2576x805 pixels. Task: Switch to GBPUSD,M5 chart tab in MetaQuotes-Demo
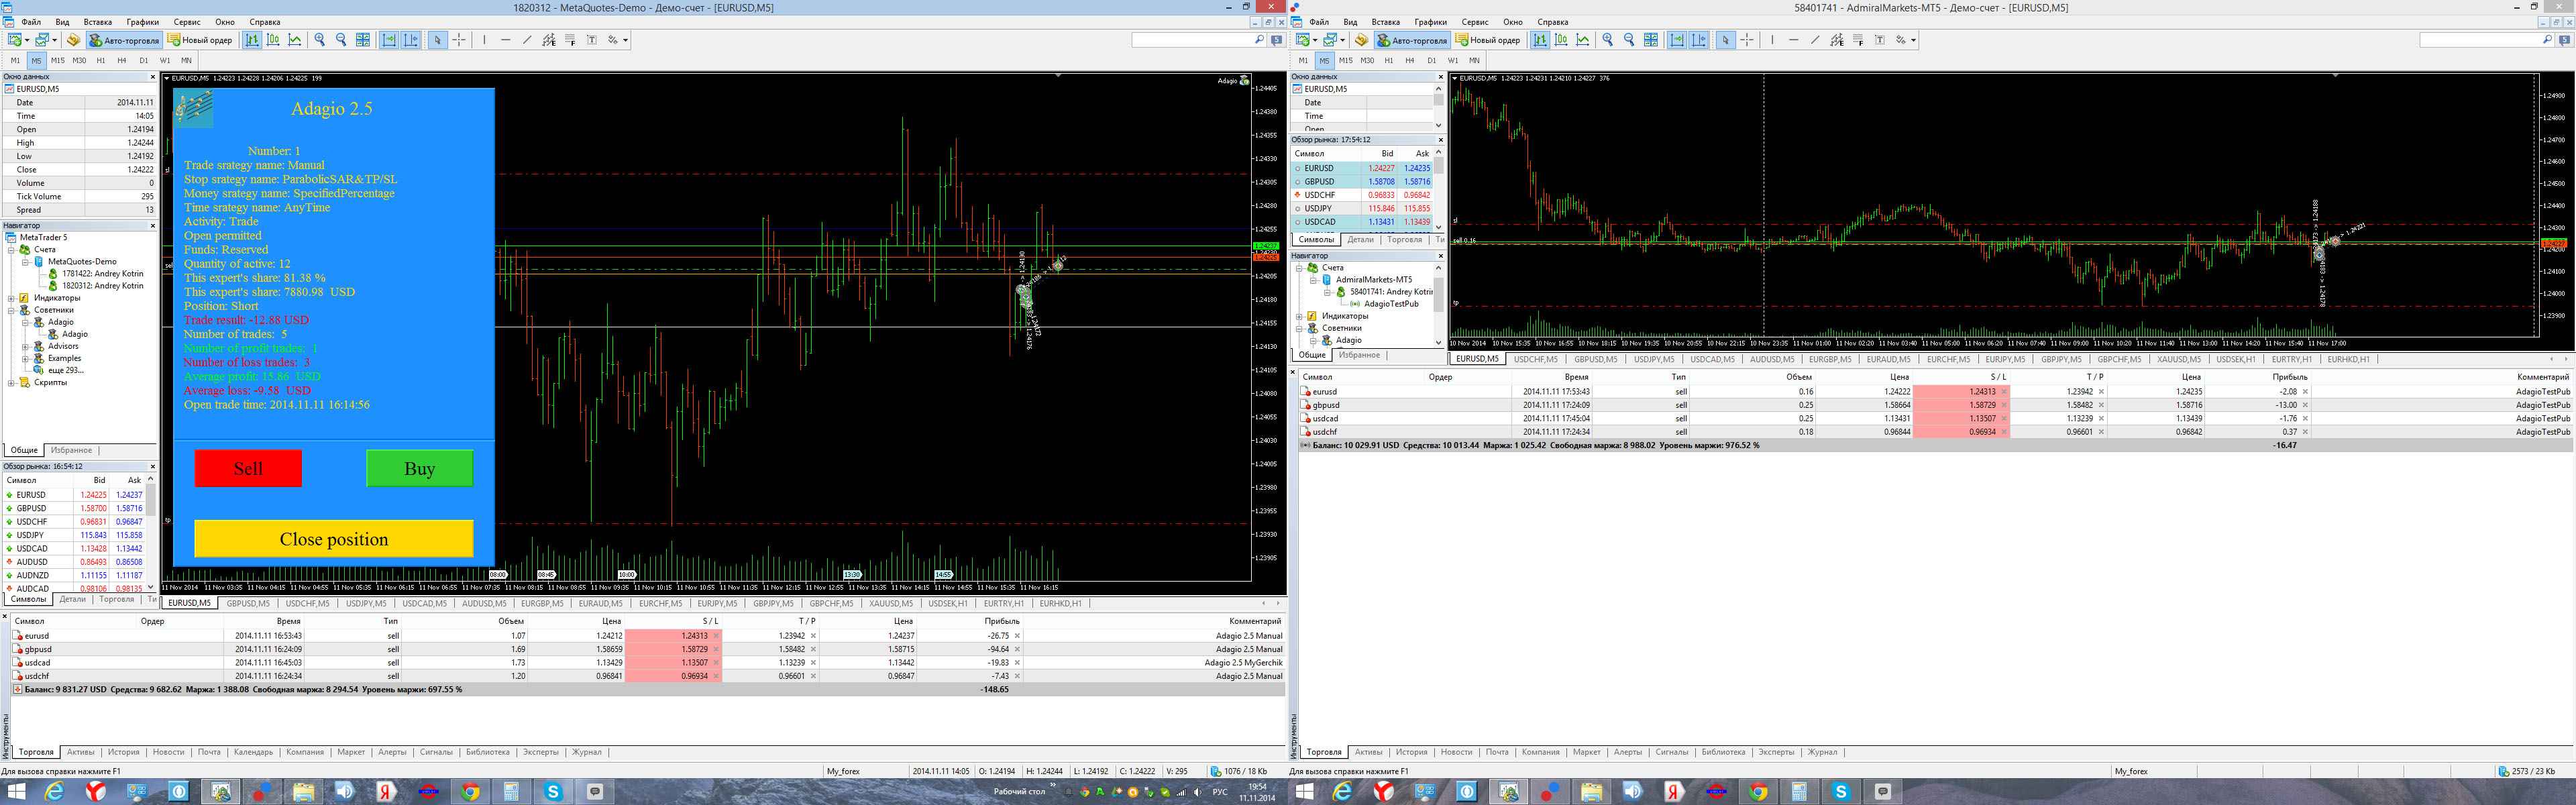[248, 604]
